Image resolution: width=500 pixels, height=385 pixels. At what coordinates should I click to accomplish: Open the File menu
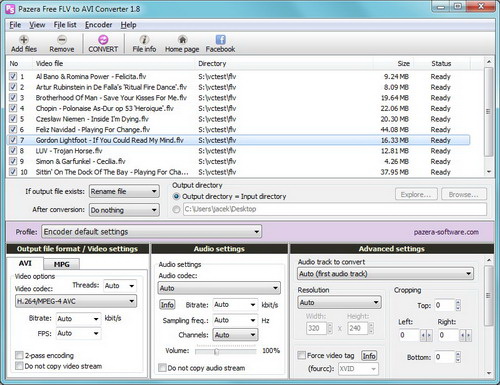[x=15, y=25]
